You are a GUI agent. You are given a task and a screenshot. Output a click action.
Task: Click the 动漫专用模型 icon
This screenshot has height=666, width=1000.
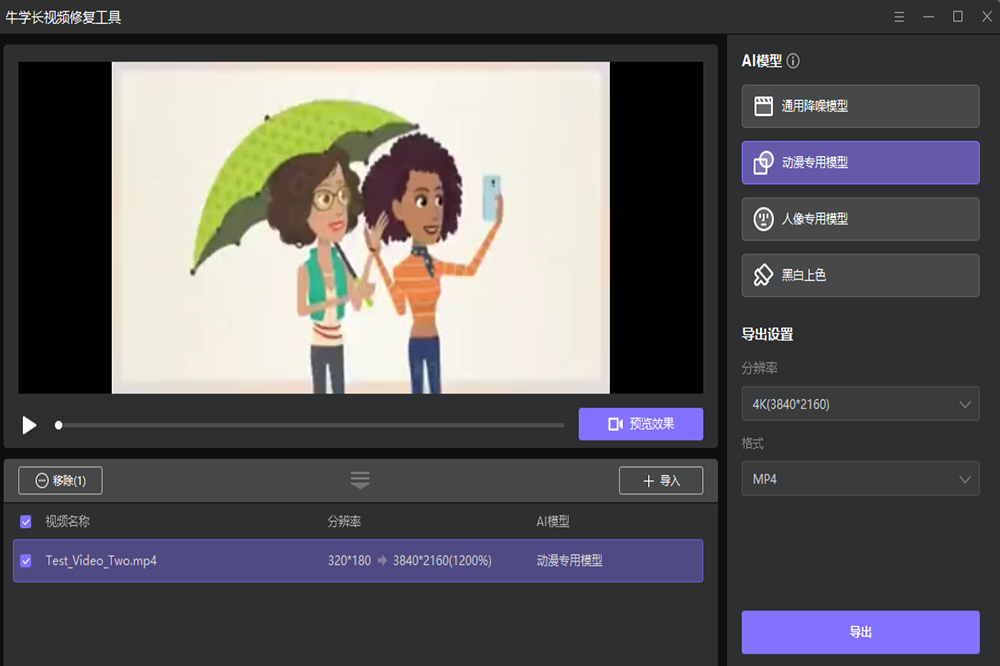763,162
